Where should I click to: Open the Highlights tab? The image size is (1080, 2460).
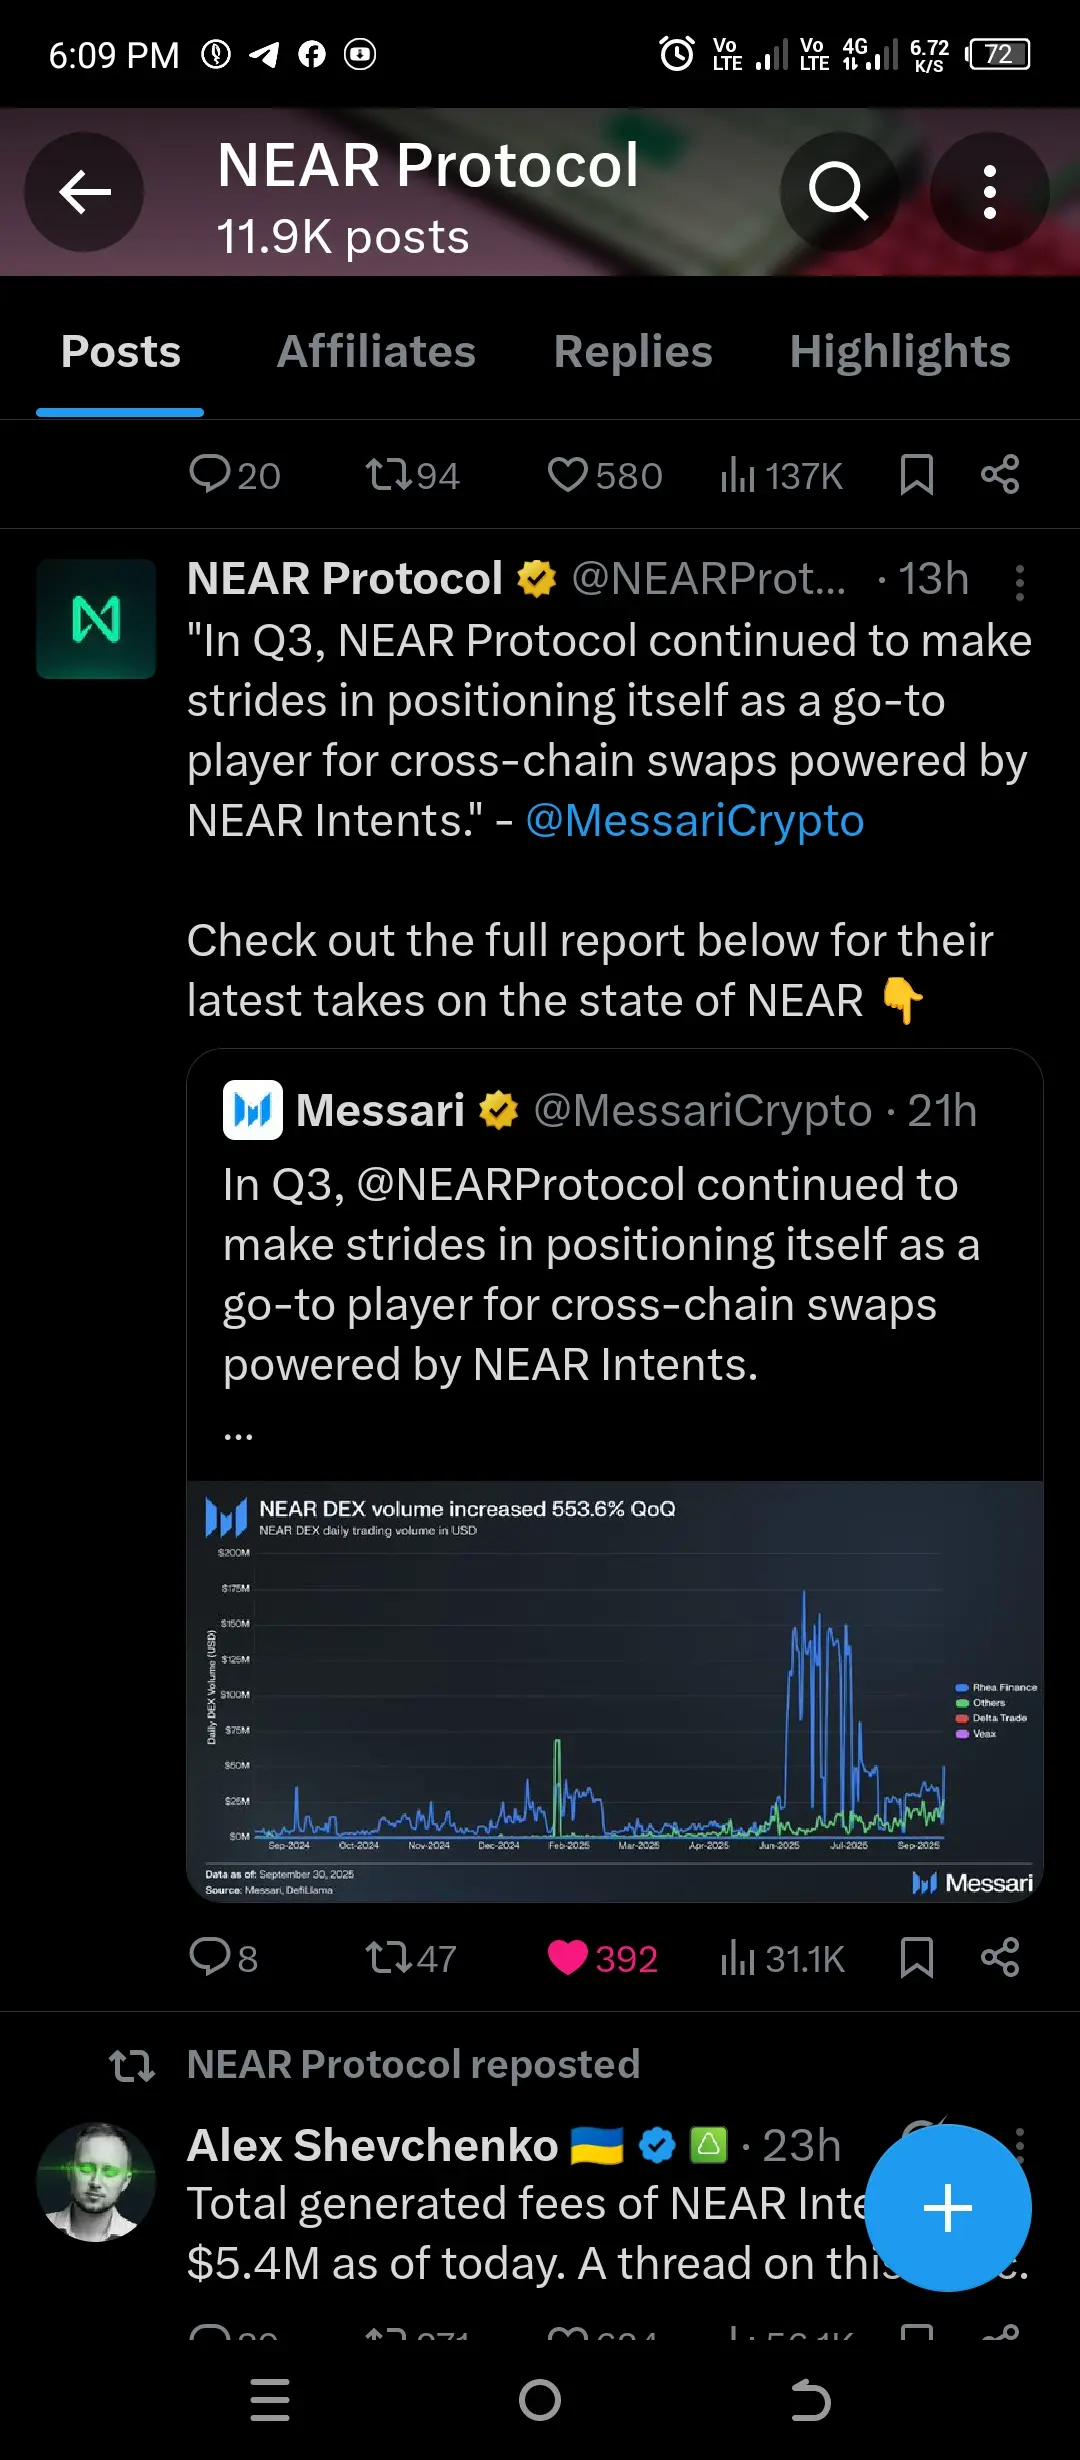[899, 352]
